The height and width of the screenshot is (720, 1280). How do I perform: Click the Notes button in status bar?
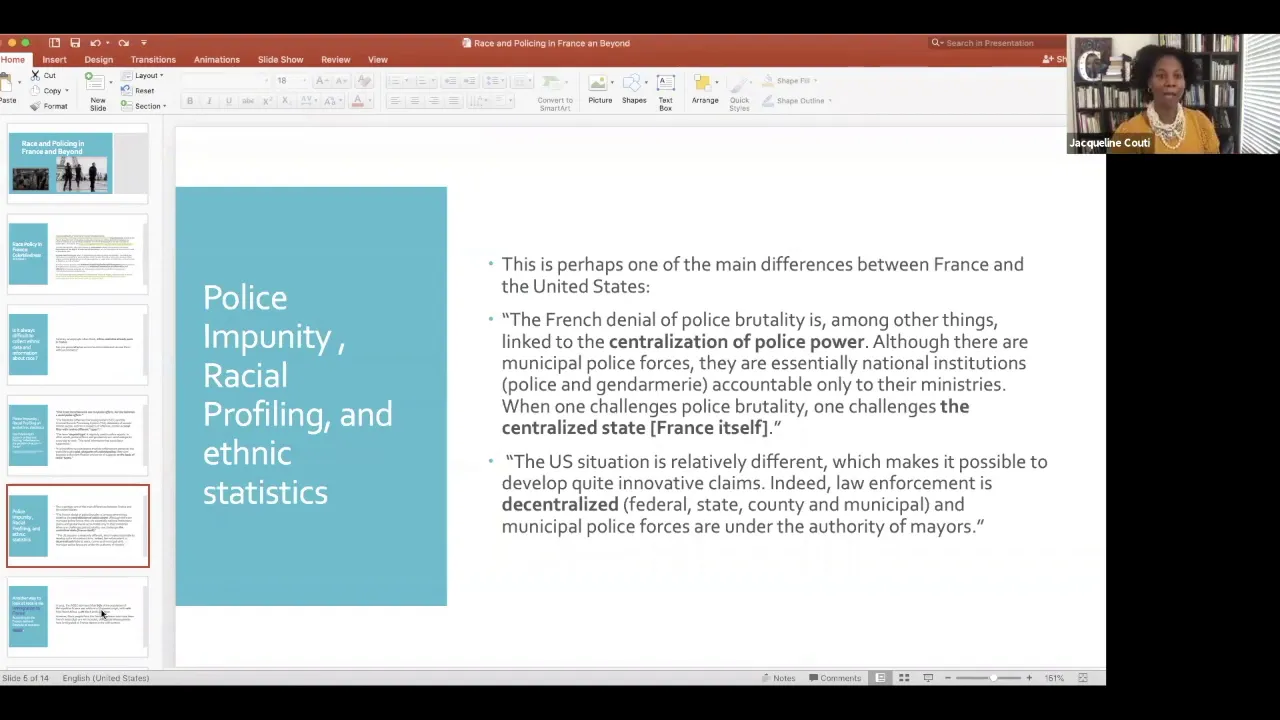[778, 678]
